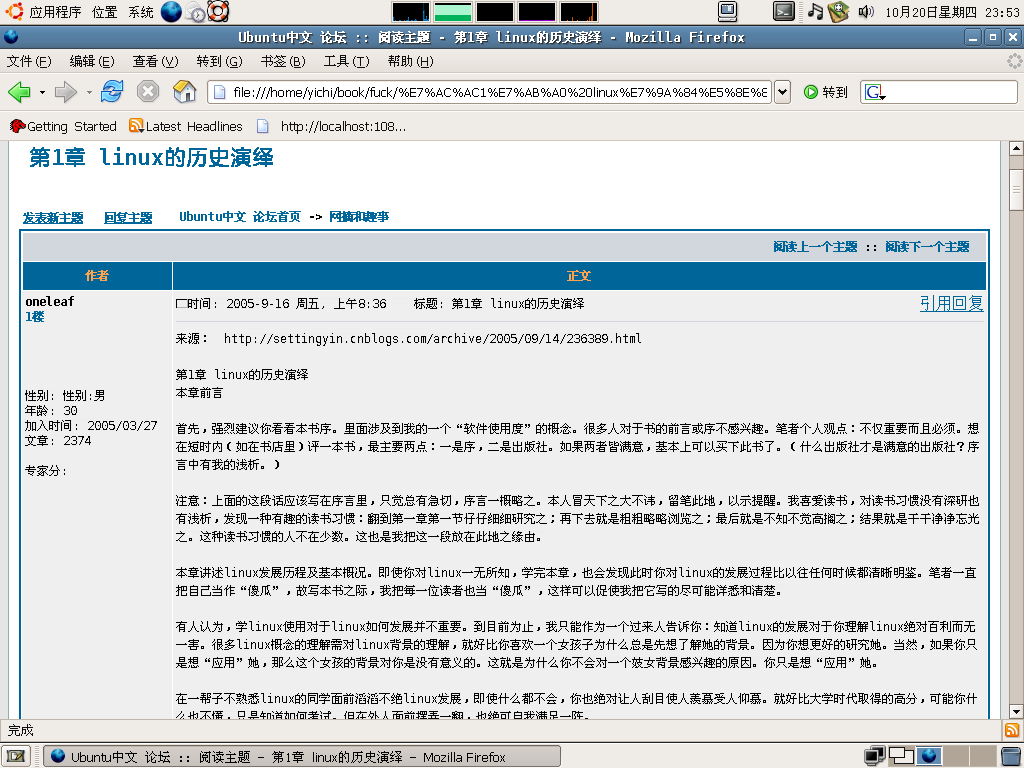
Task: Click the URL address field
Action: [489, 92]
